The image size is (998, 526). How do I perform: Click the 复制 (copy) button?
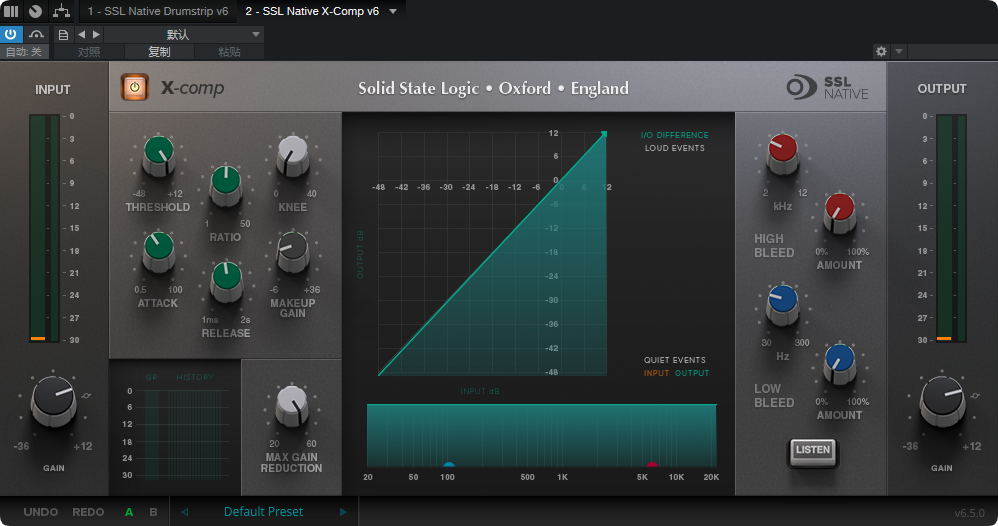pyautogui.click(x=159, y=52)
